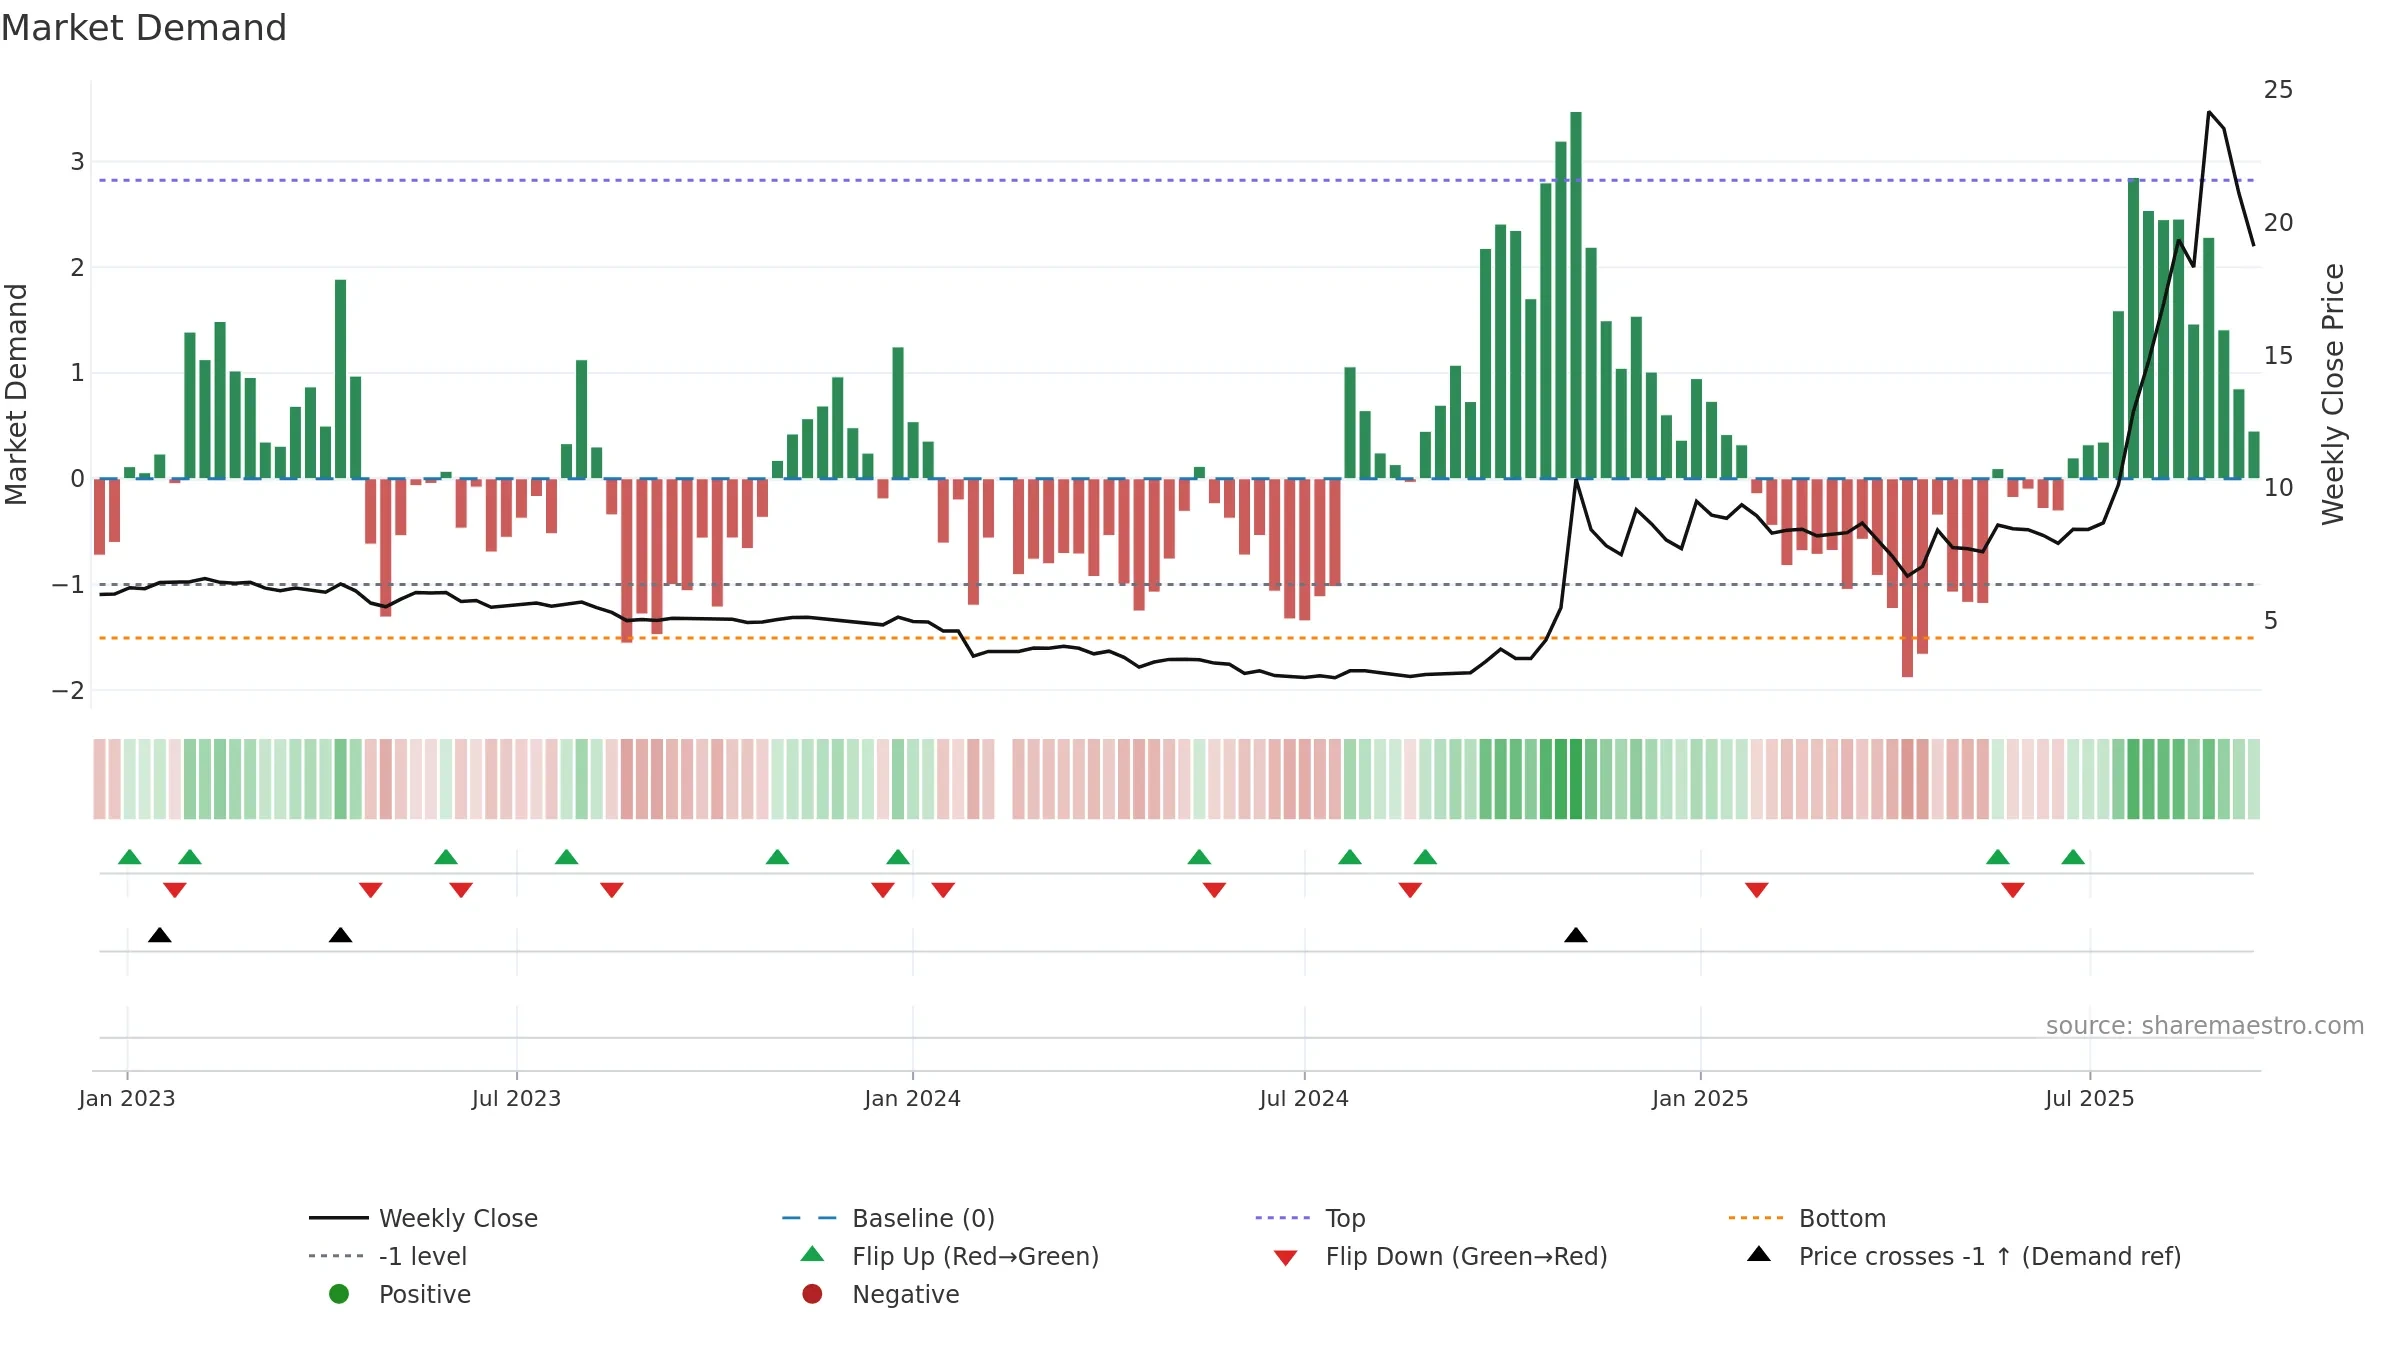Click the right axis value 25

pyautogui.click(x=2279, y=90)
